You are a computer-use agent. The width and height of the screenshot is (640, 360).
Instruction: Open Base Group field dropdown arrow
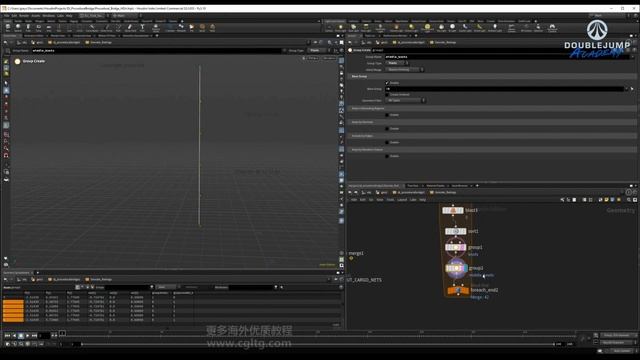tap(627, 89)
